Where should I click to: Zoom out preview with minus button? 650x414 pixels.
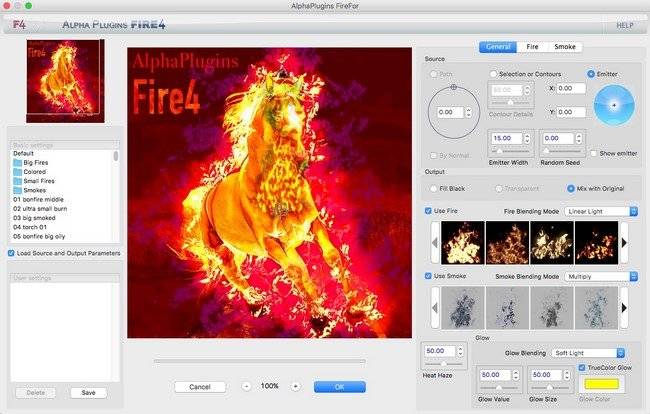pos(246,386)
